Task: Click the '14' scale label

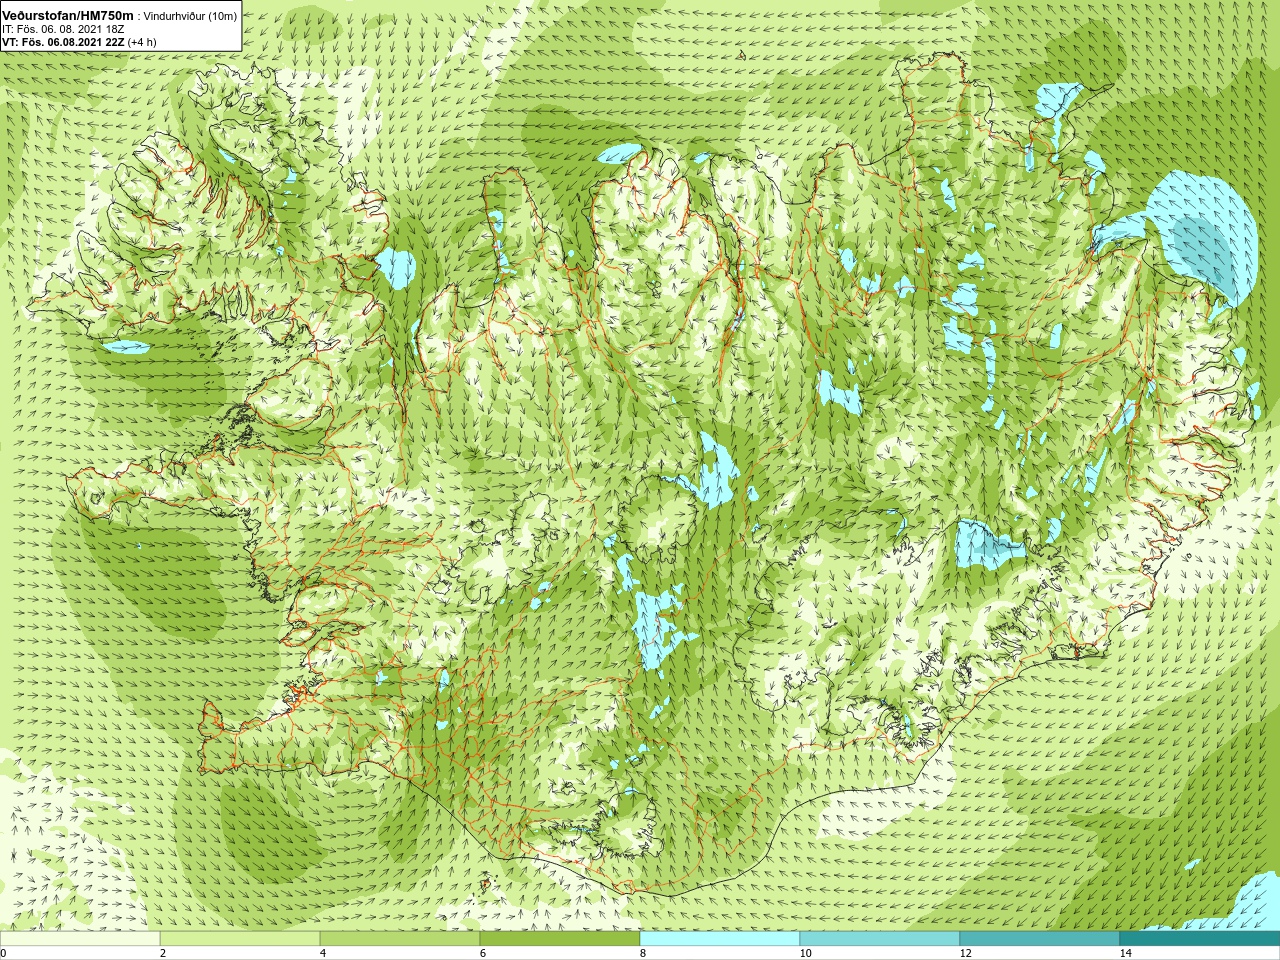Action: (x=1125, y=953)
